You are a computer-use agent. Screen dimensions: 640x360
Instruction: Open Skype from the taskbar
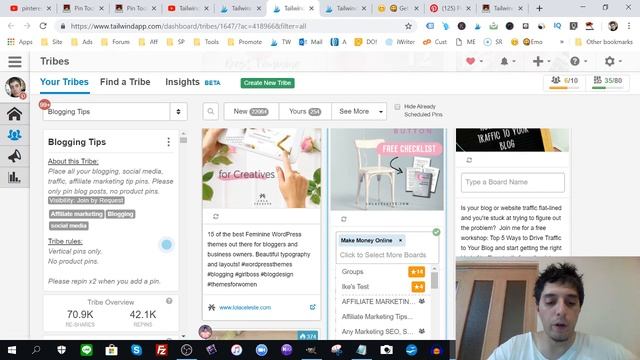(136, 350)
